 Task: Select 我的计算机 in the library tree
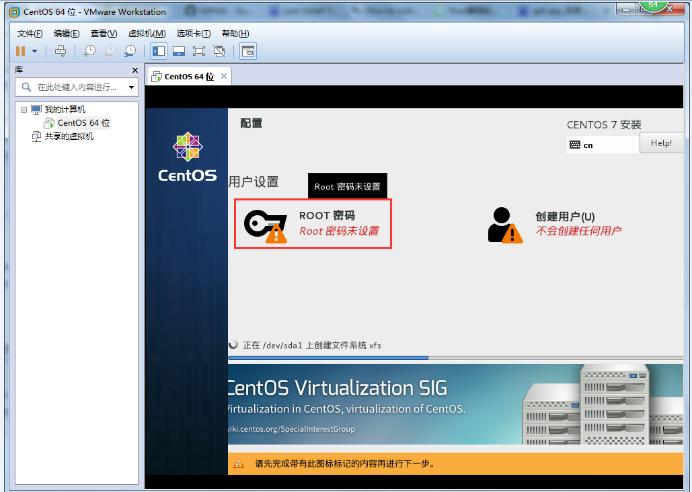[x=65, y=109]
